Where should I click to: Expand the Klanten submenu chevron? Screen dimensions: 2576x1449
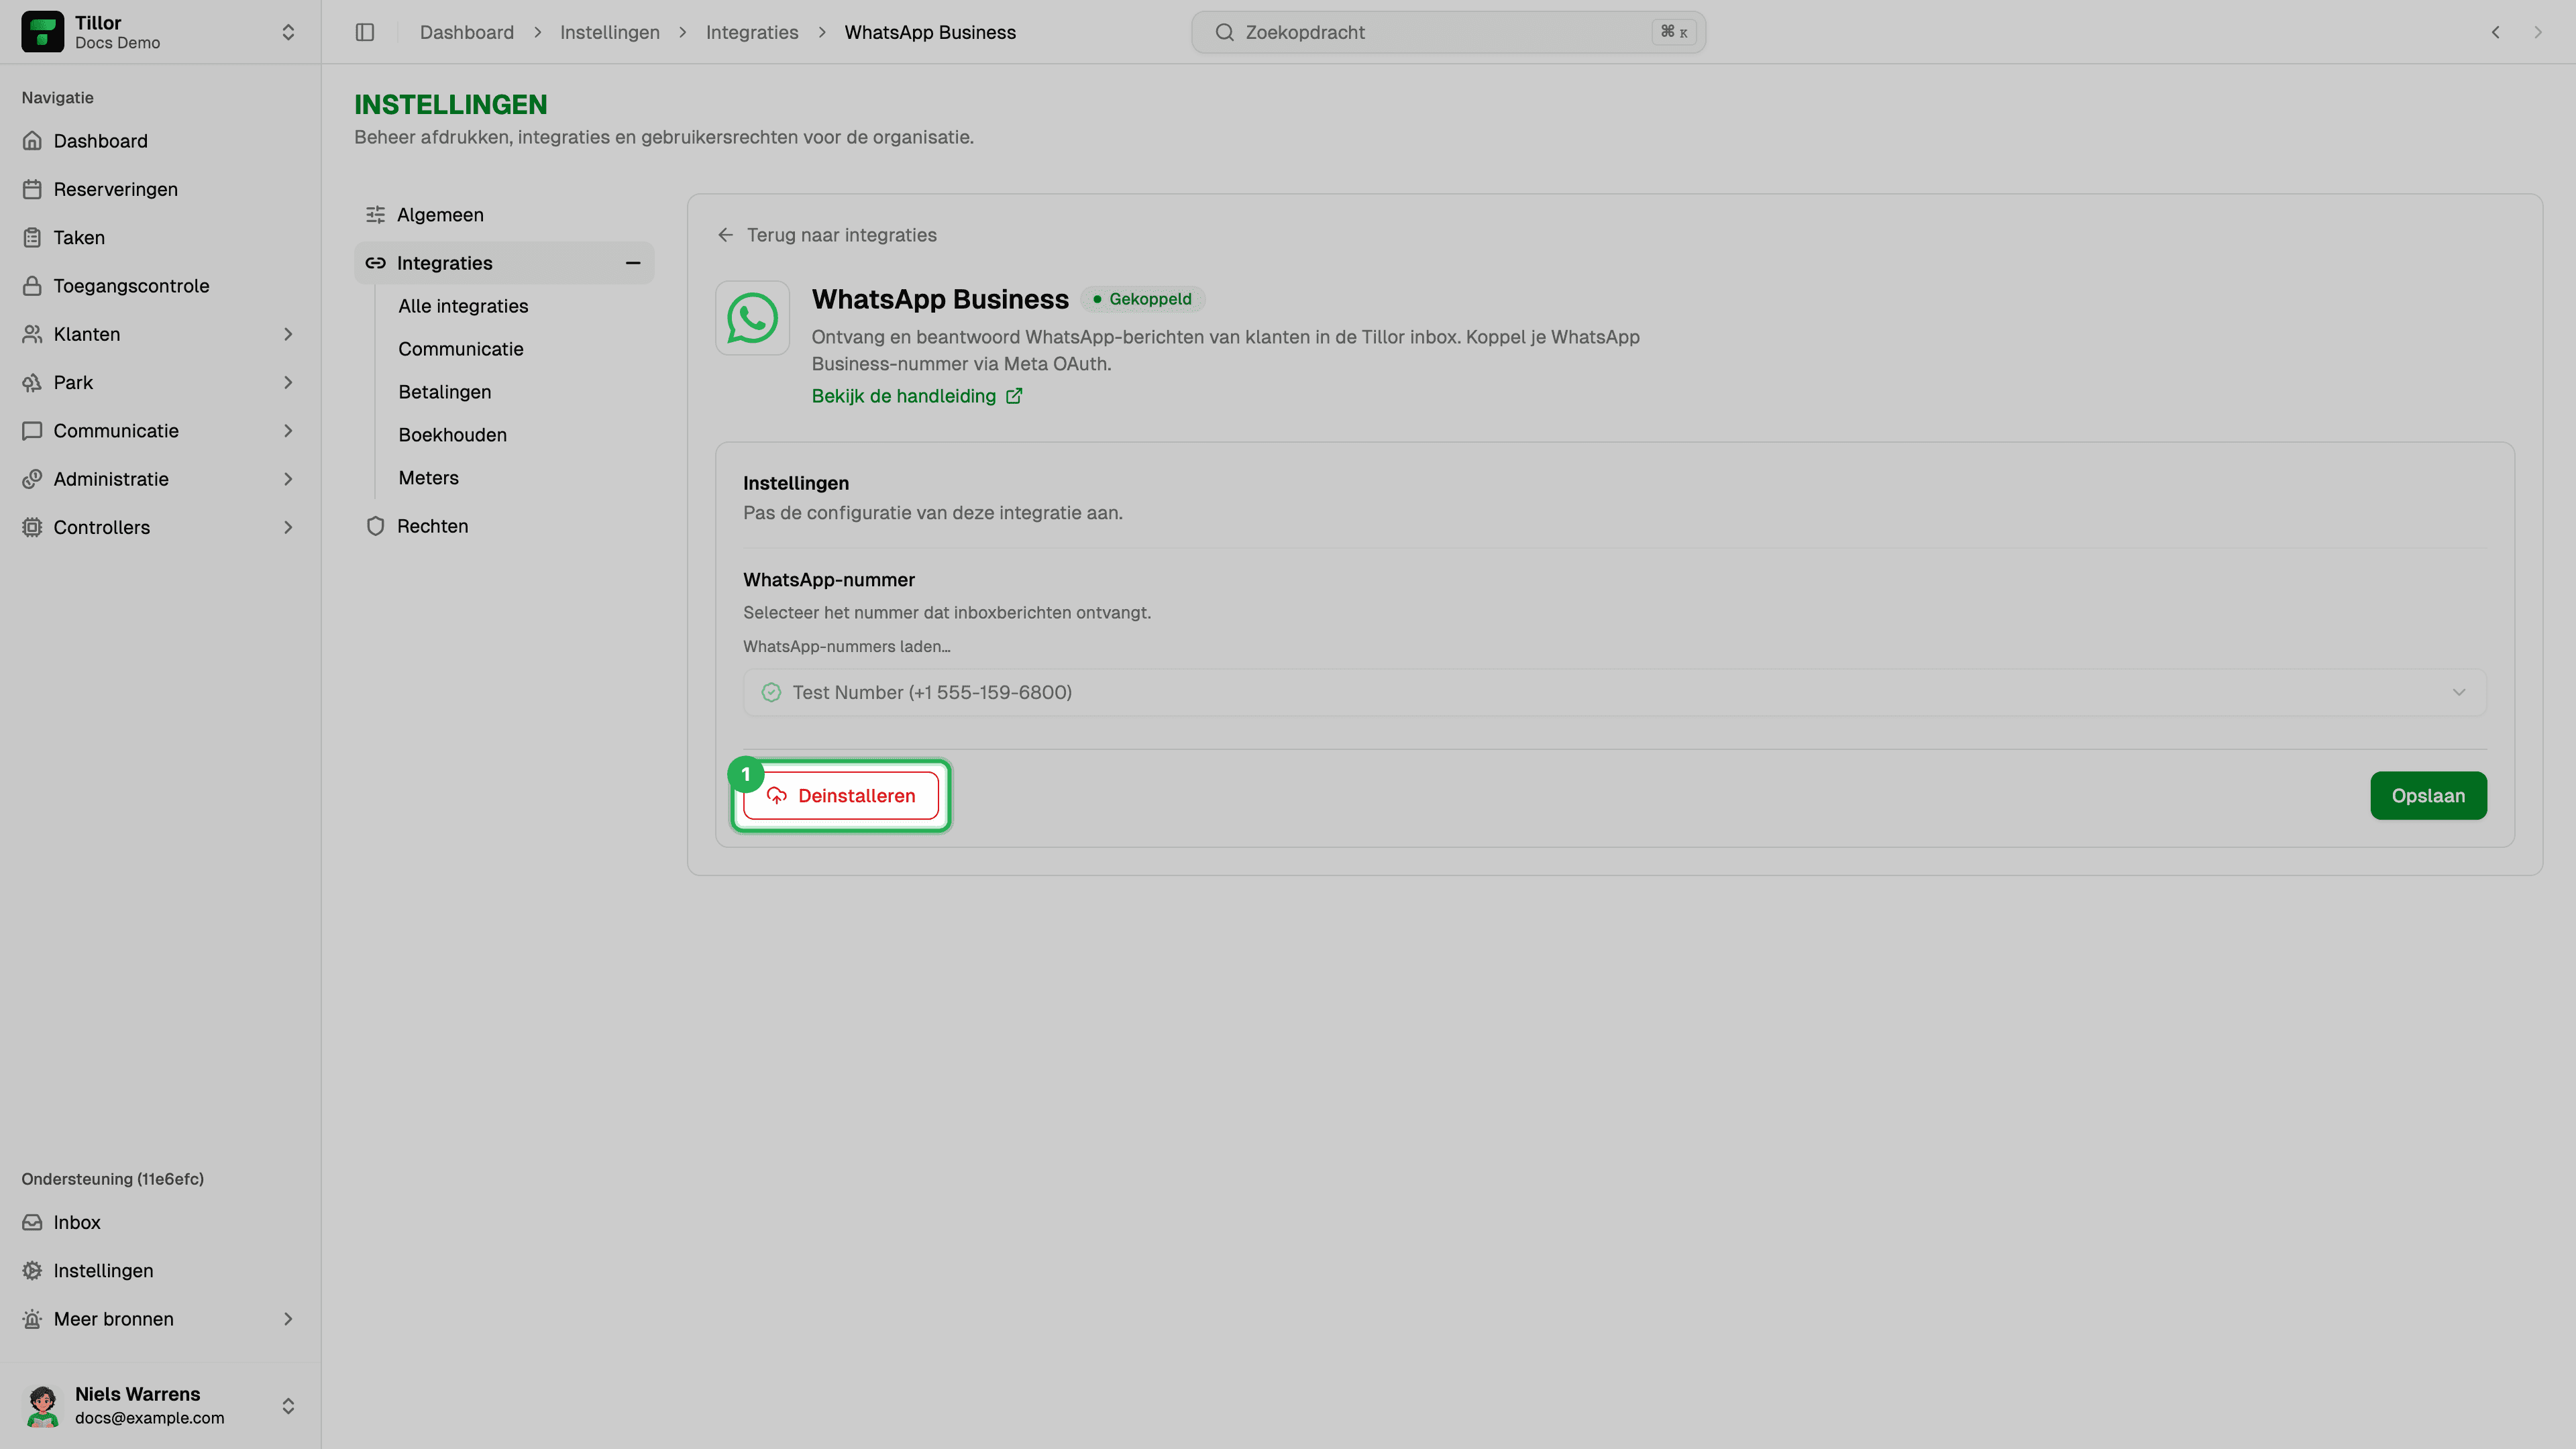pyautogui.click(x=288, y=334)
